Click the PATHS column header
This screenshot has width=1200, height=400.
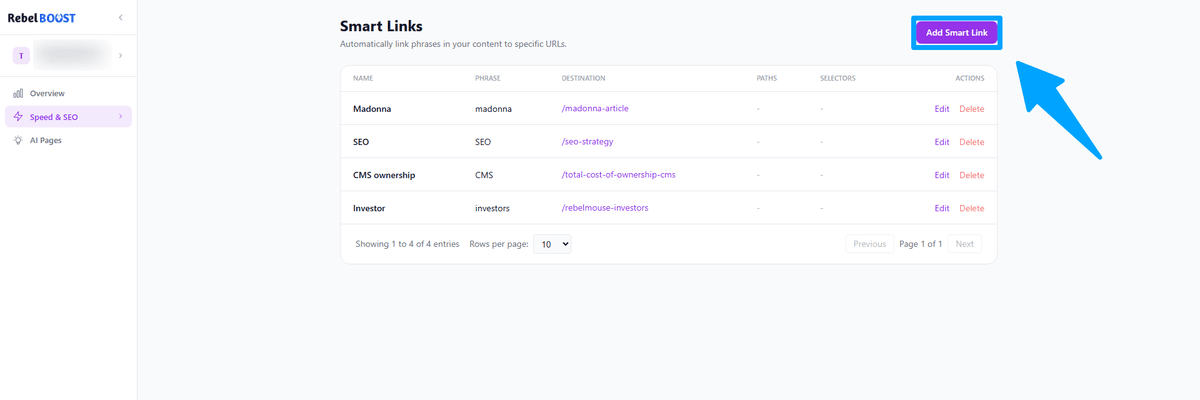[767, 78]
